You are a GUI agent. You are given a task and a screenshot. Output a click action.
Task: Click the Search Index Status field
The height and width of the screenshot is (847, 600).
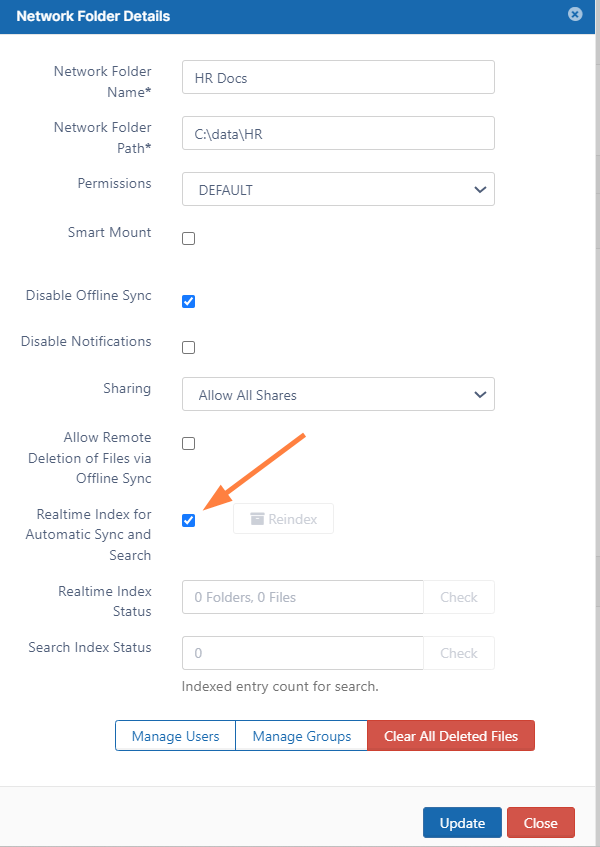[303, 653]
